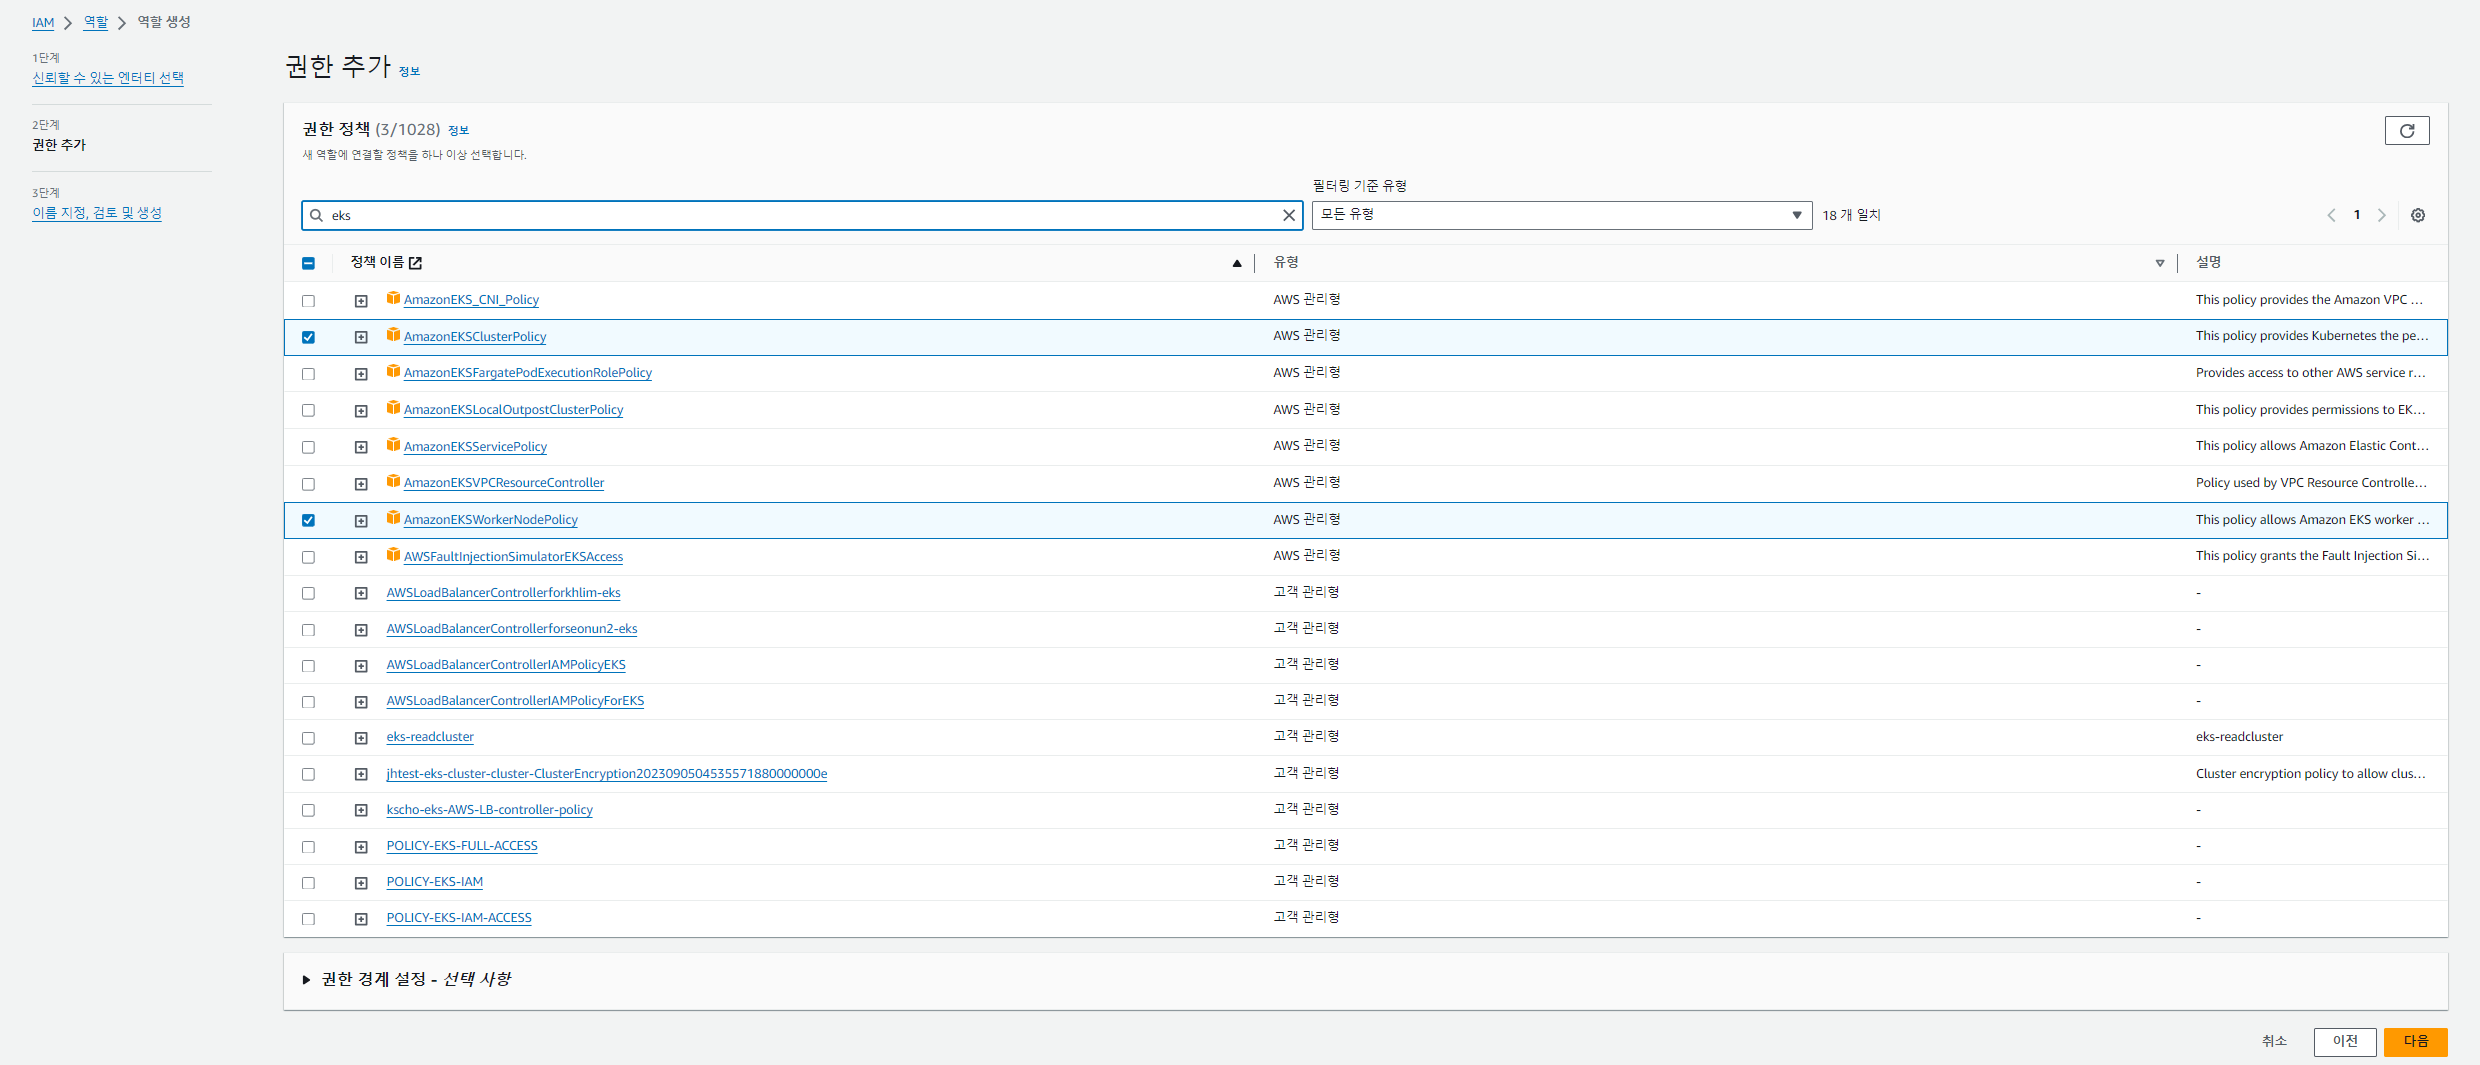Tick the AmazonEKSServicePolicy checkbox
2480x1065 pixels.
308,447
